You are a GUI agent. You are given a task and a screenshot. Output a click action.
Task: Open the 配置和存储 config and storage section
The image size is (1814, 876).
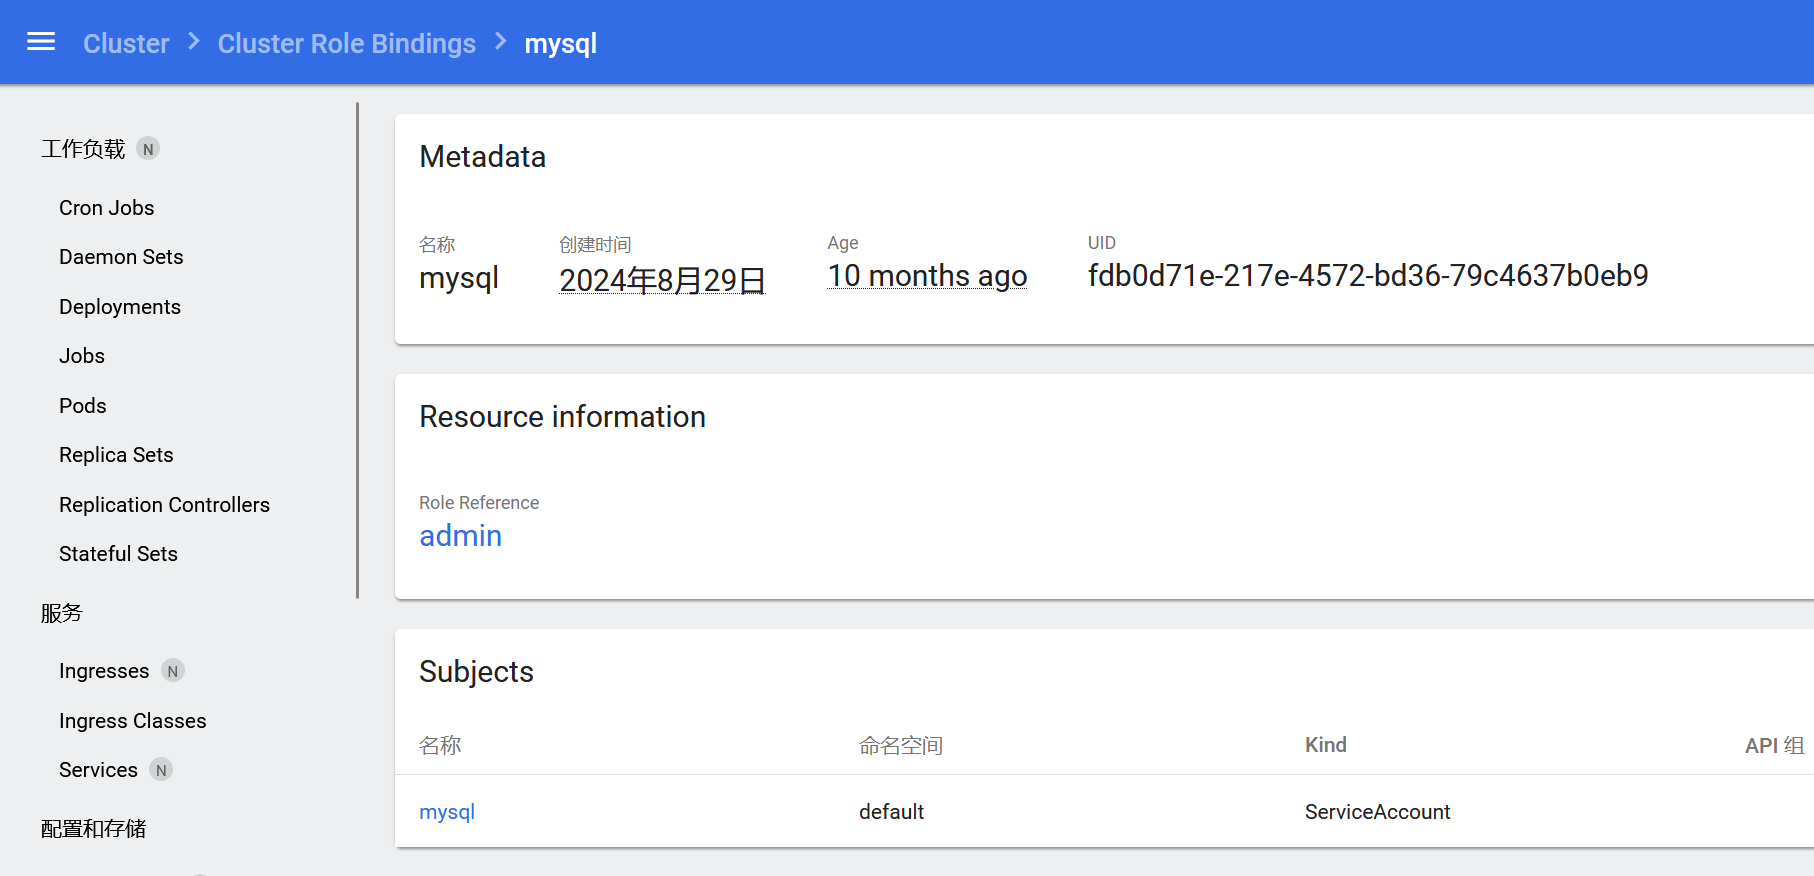point(94,829)
